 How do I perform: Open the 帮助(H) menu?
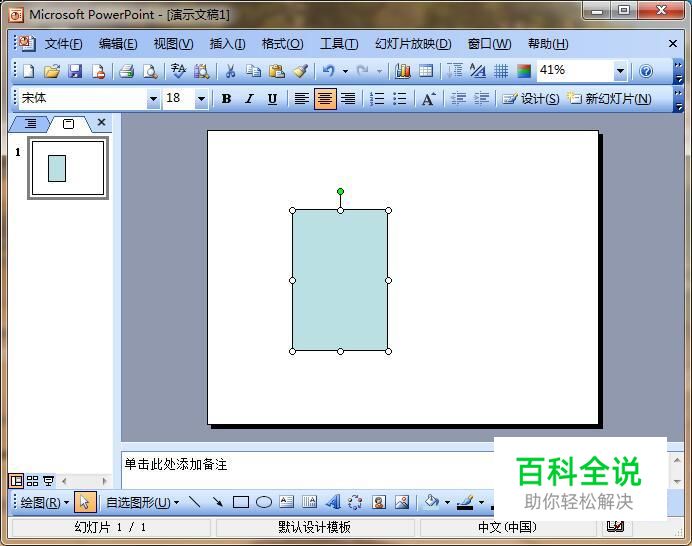[548, 44]
